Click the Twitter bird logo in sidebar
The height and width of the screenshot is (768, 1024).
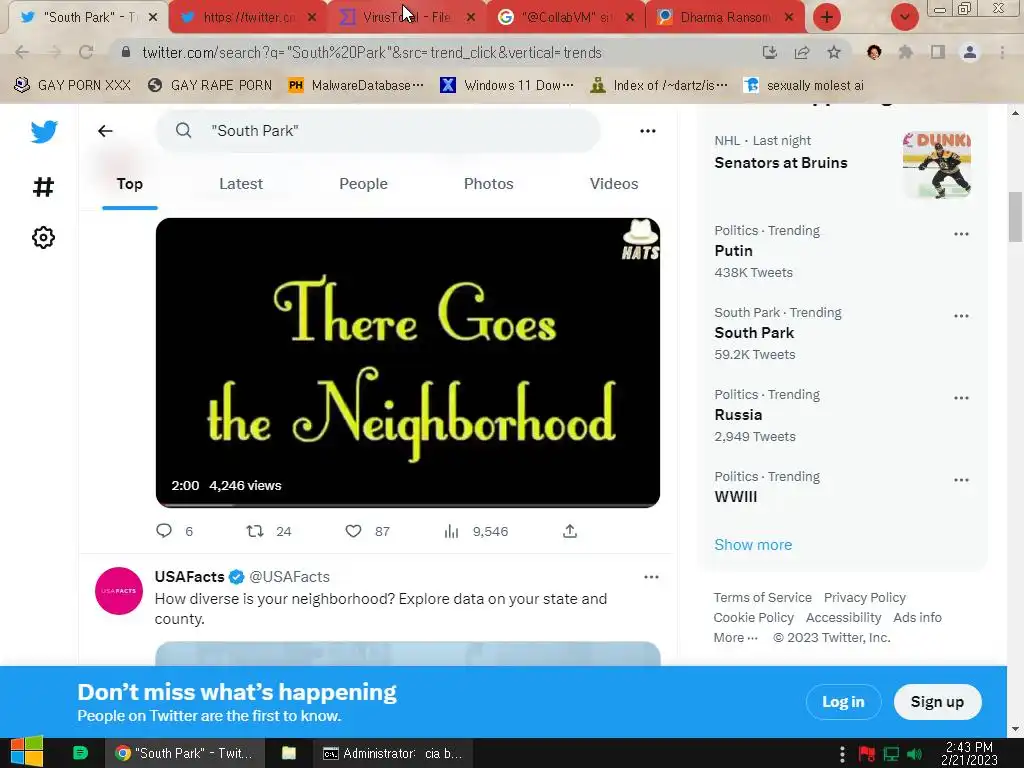[x=44, y=132]
